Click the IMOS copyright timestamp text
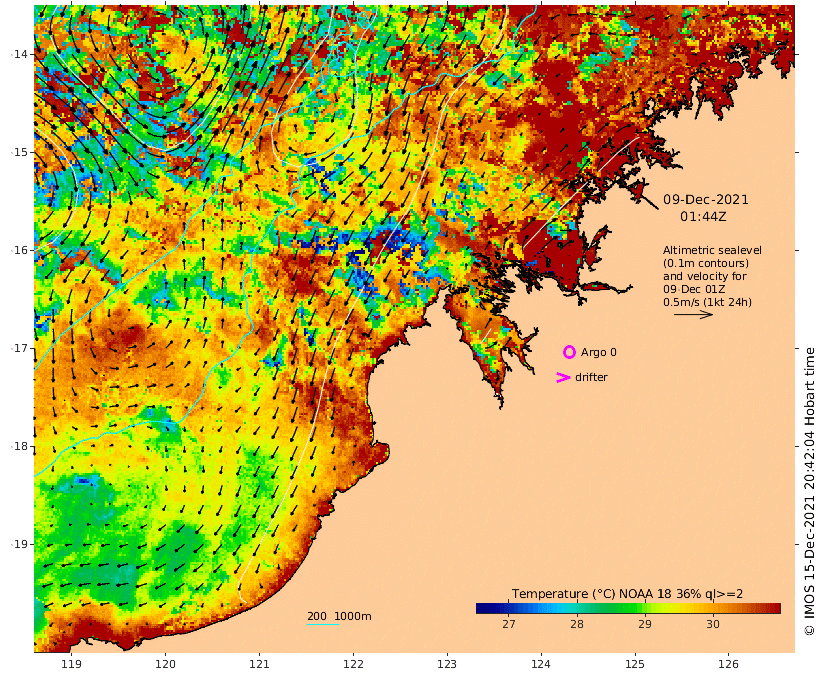 [809, 492]
